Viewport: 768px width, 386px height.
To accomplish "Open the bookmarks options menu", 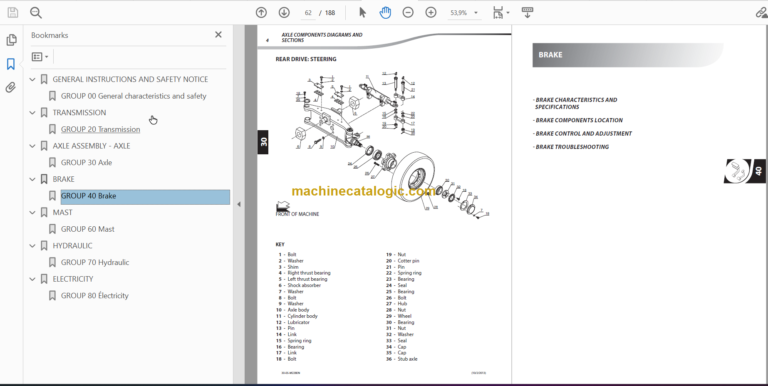I will click(40, 57).
